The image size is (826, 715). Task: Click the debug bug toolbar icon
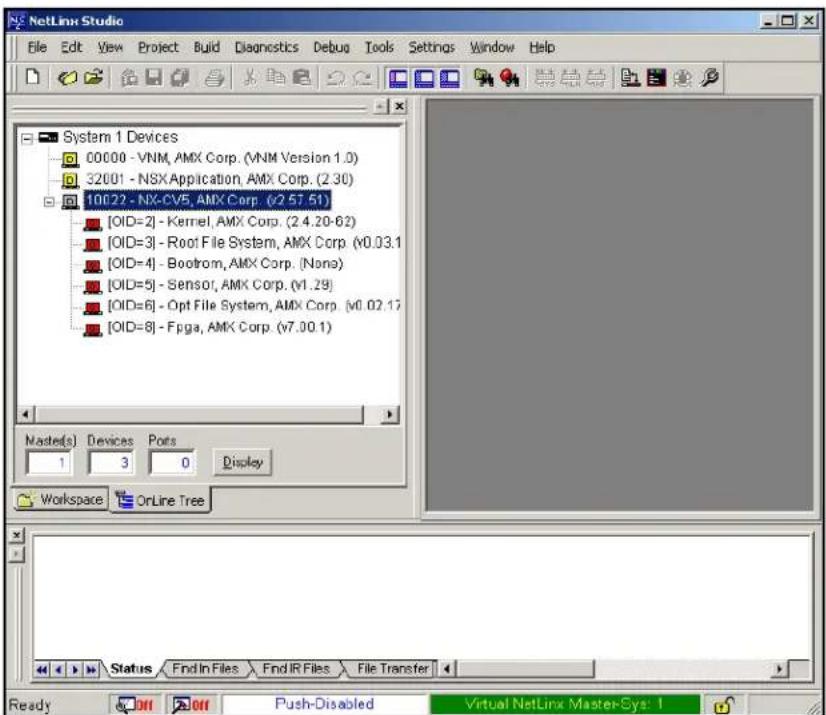683,78
